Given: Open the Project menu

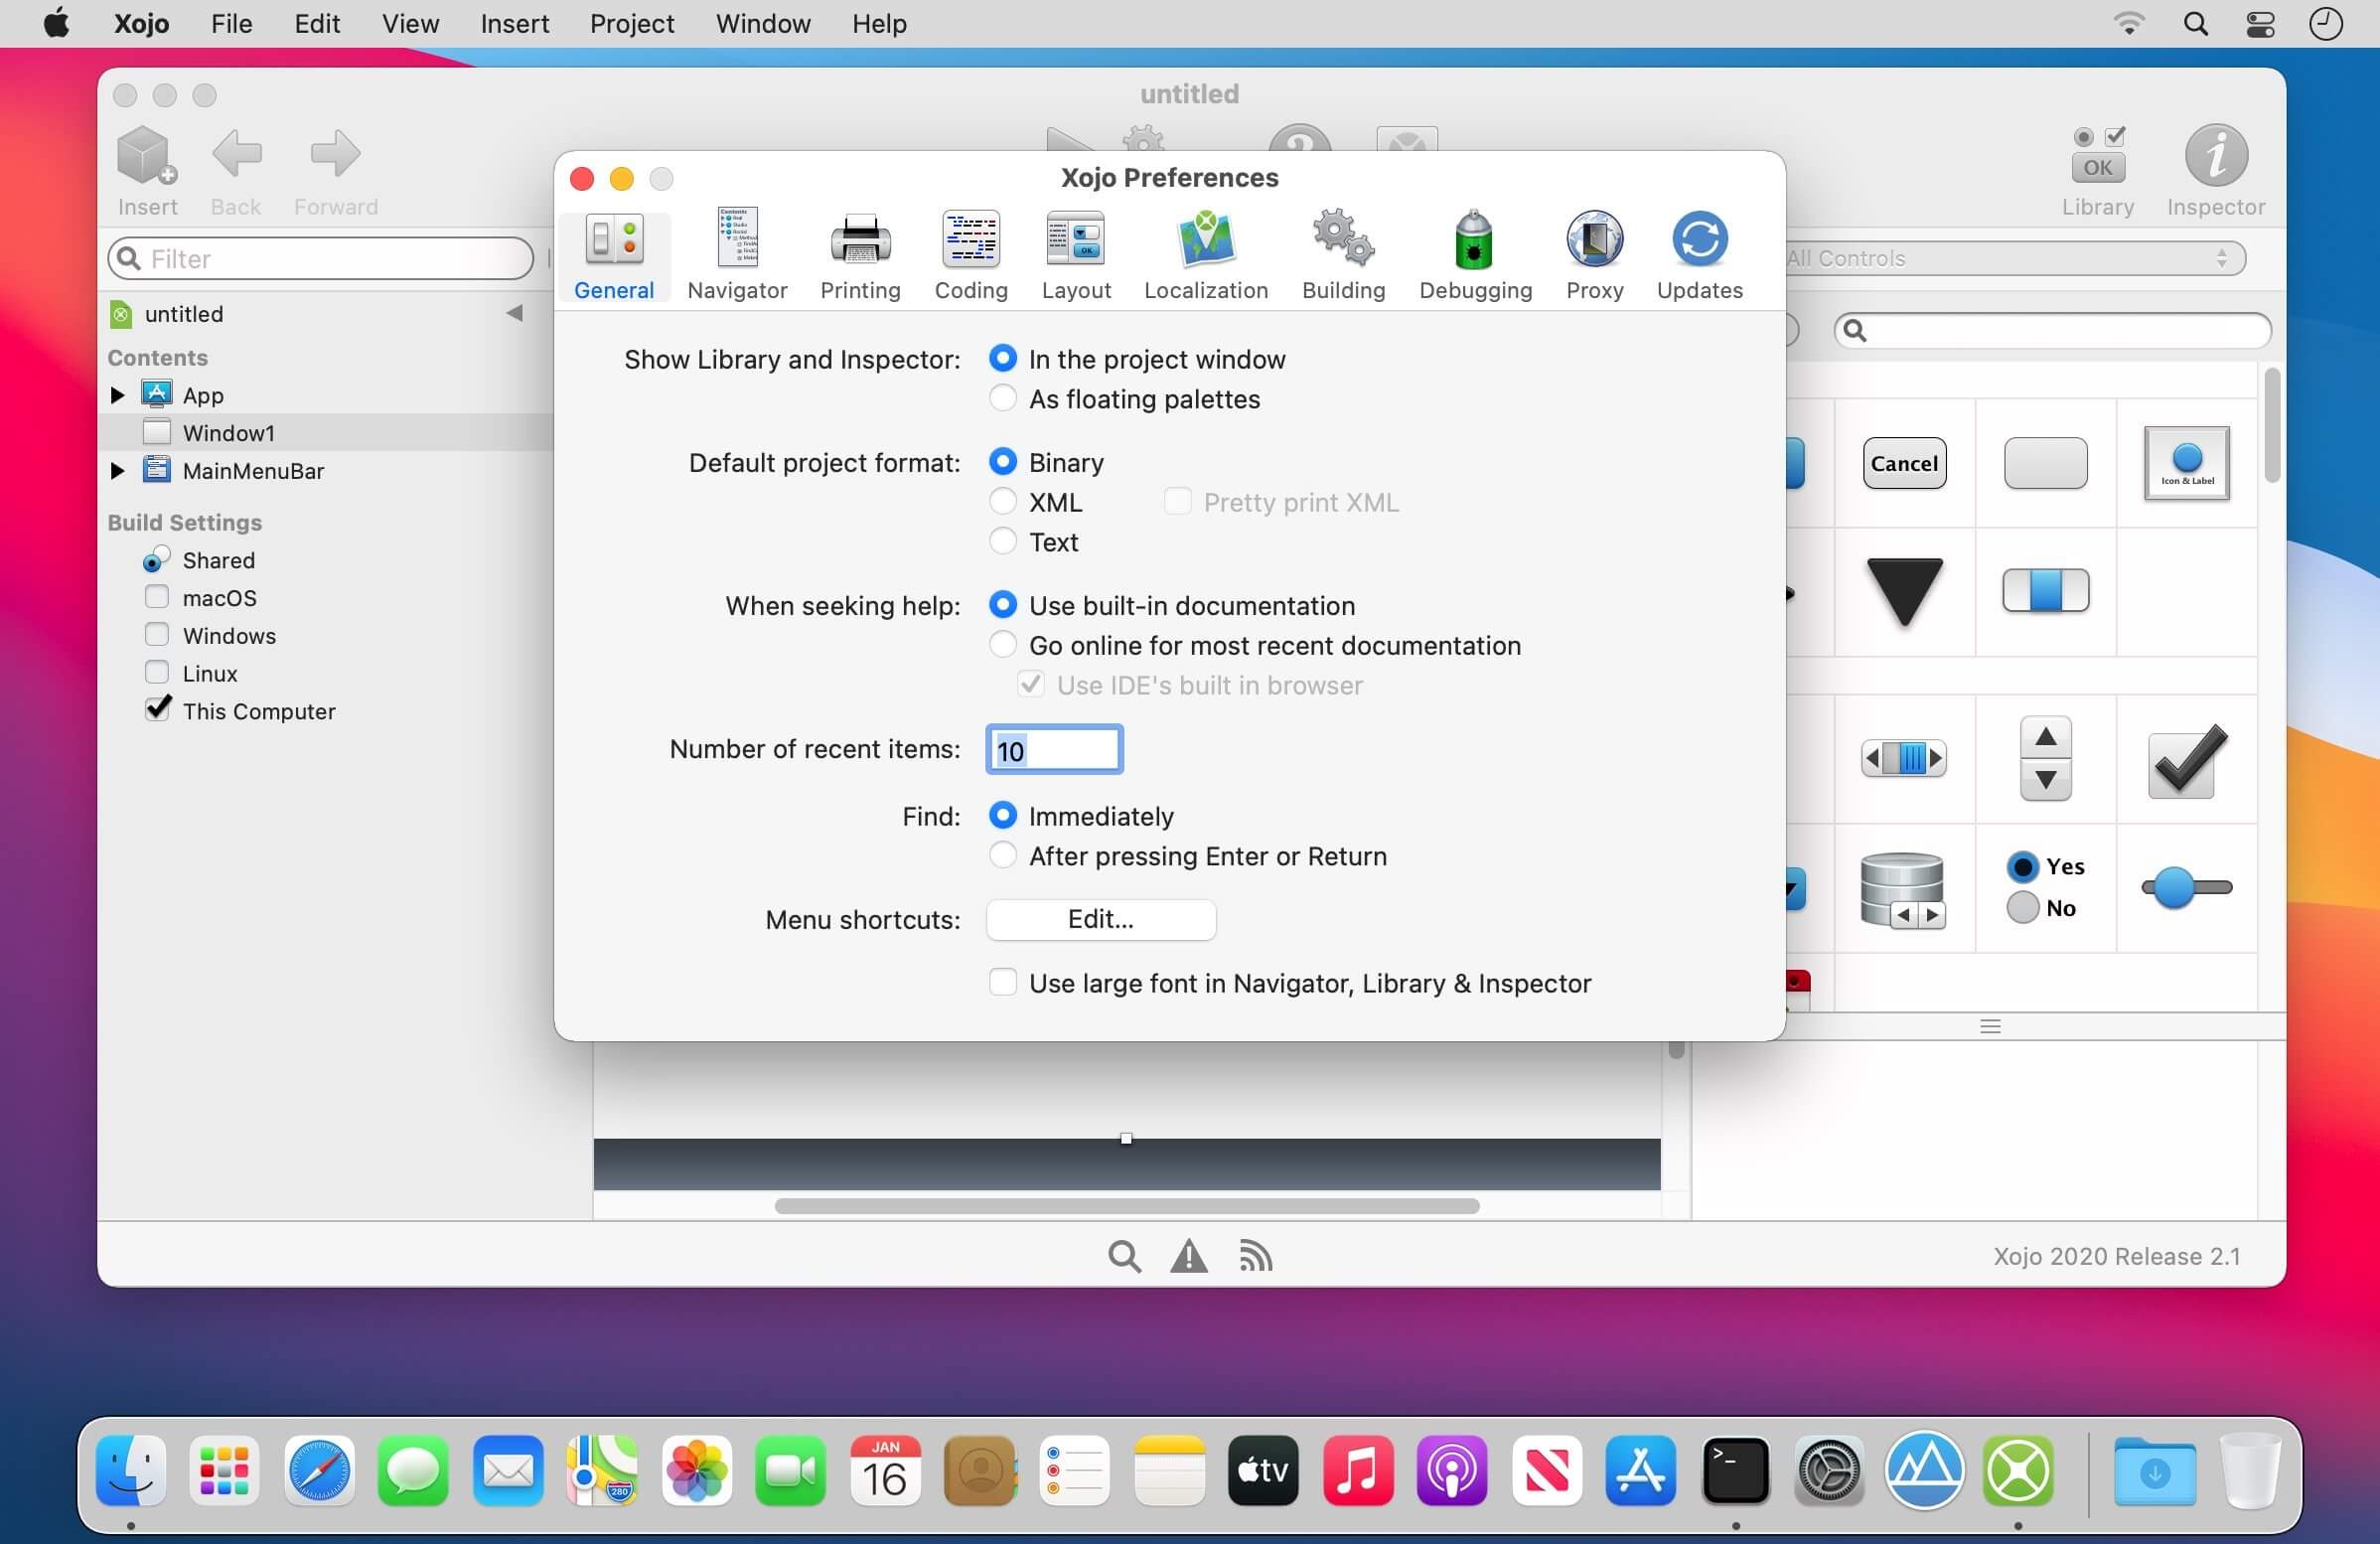Looking at the screenshot, I should click(631, 24).
